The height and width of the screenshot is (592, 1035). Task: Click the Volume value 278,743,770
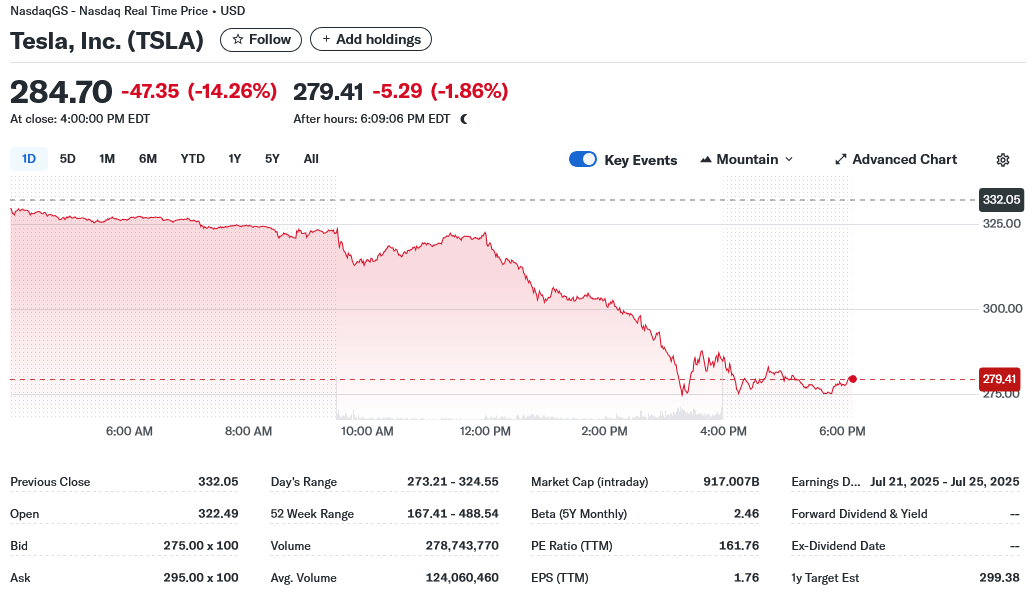(x=462, y=546)
